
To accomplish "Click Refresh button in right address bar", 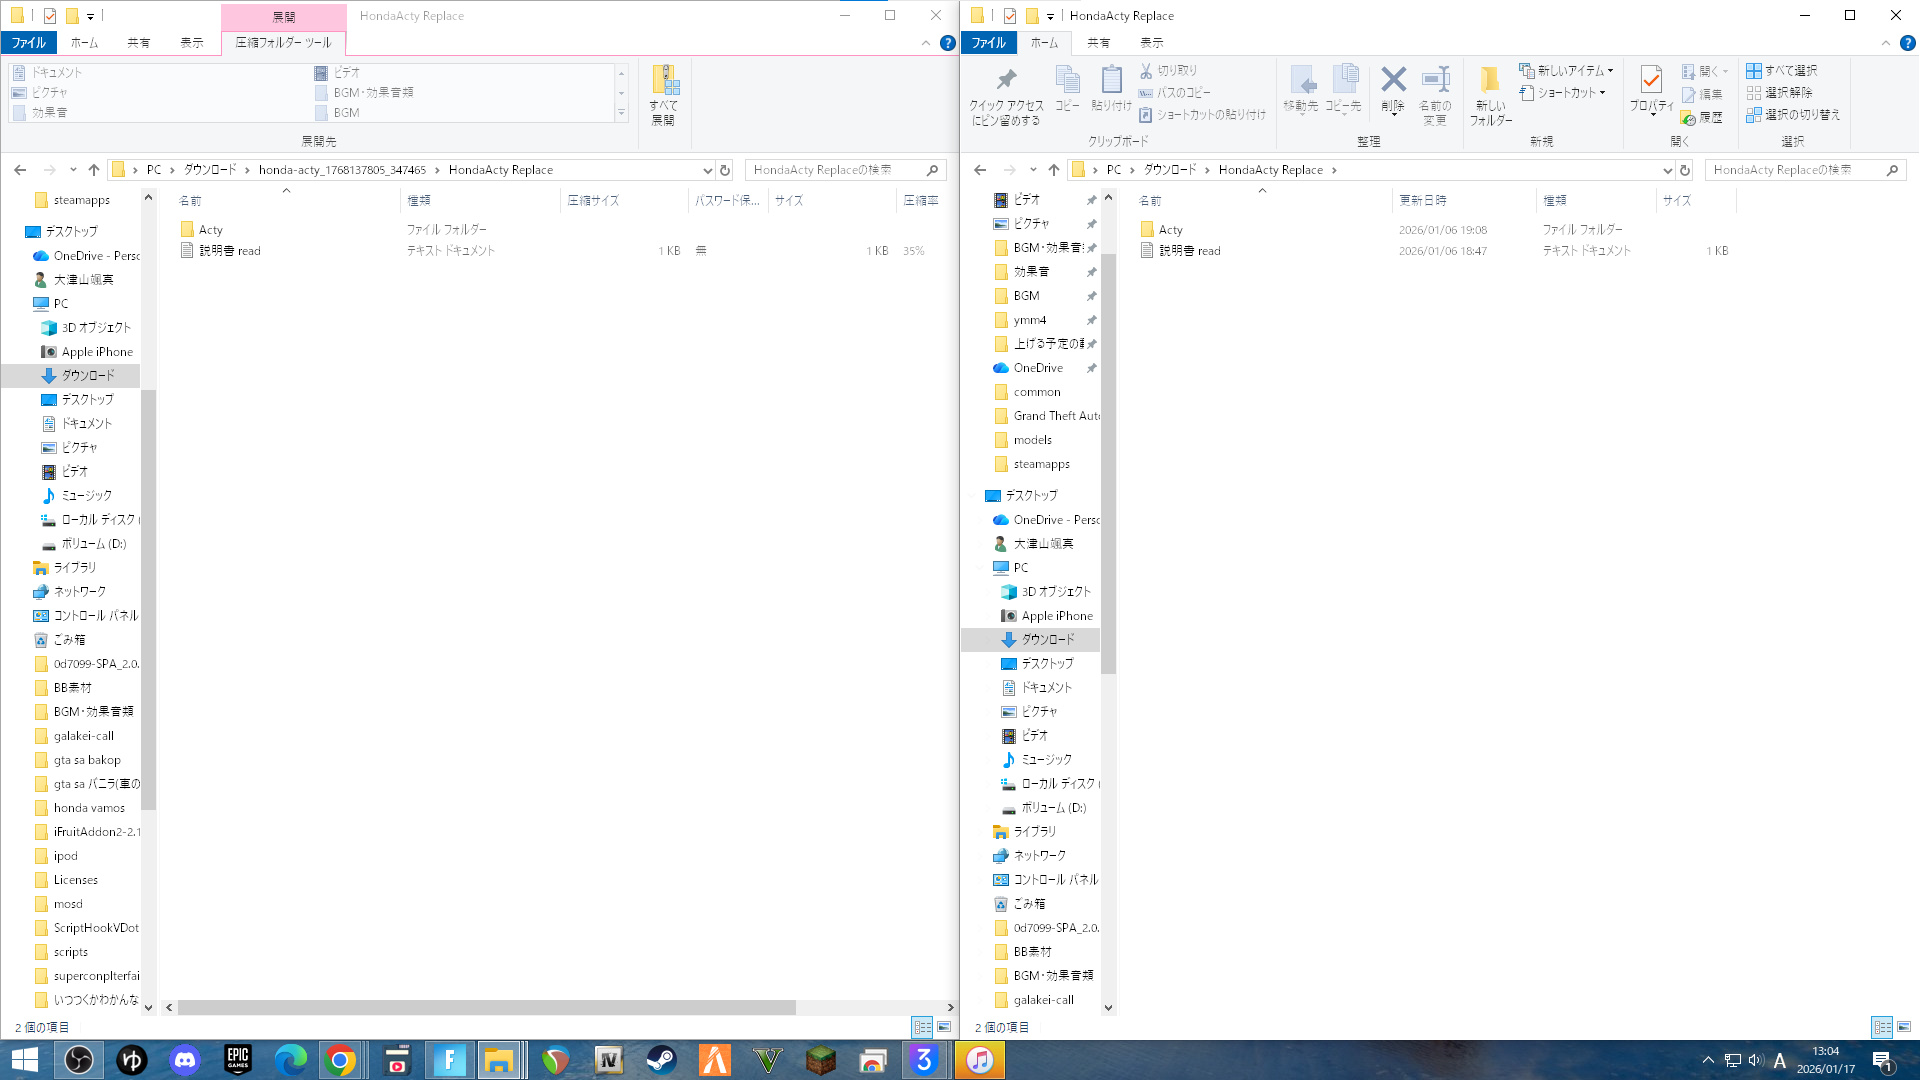I will [1685, 170].
